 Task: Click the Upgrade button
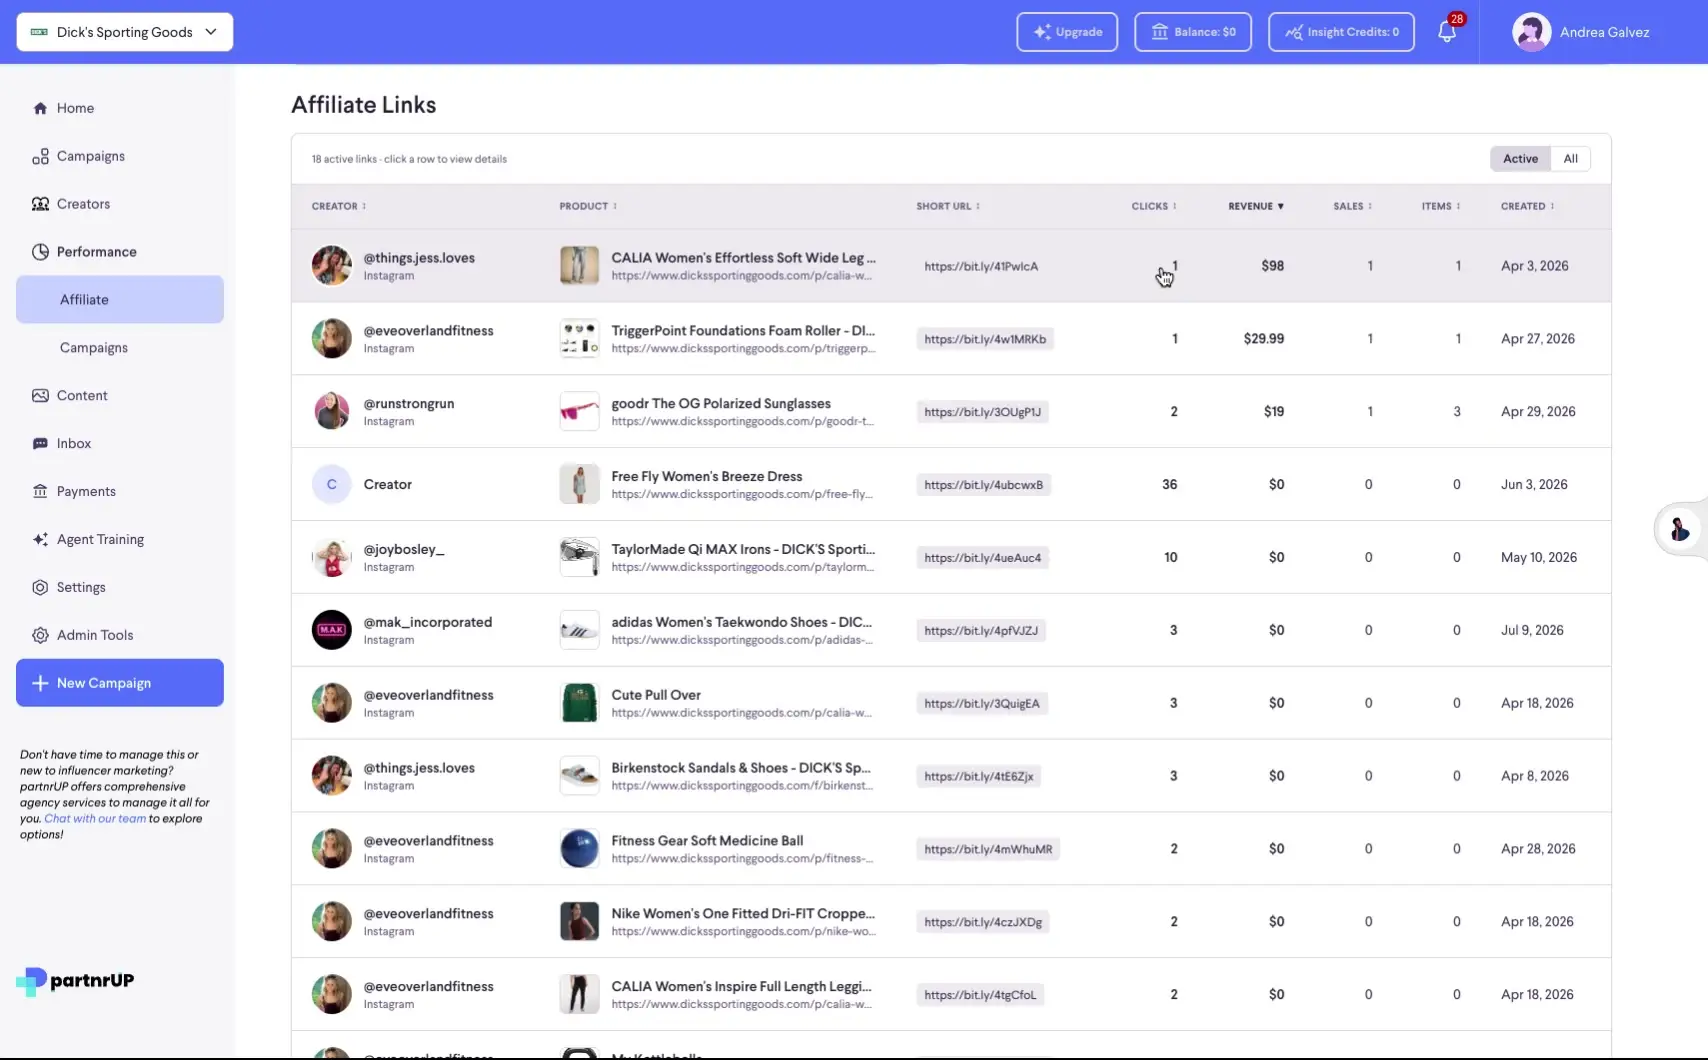(x=1067, y=32)
